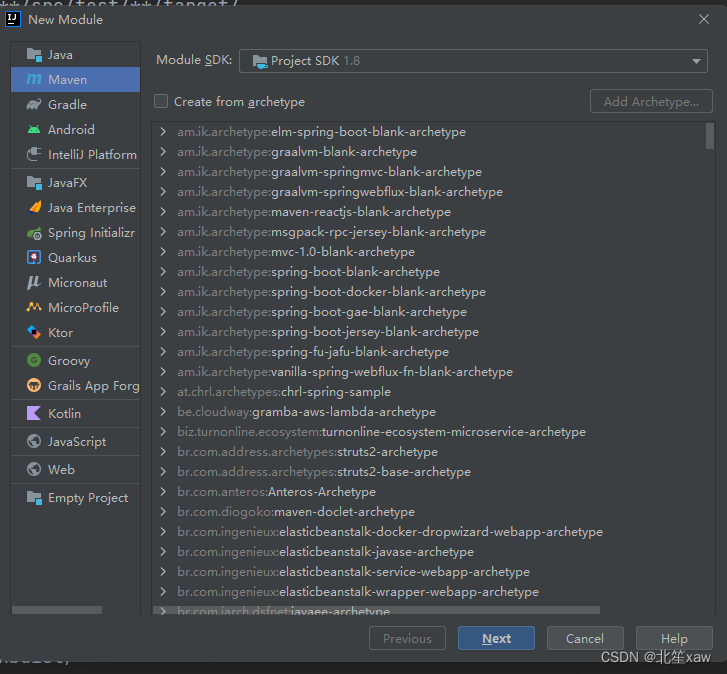
Task: Click the Spring Initializr leaf icon
Action: pos(34,233)
